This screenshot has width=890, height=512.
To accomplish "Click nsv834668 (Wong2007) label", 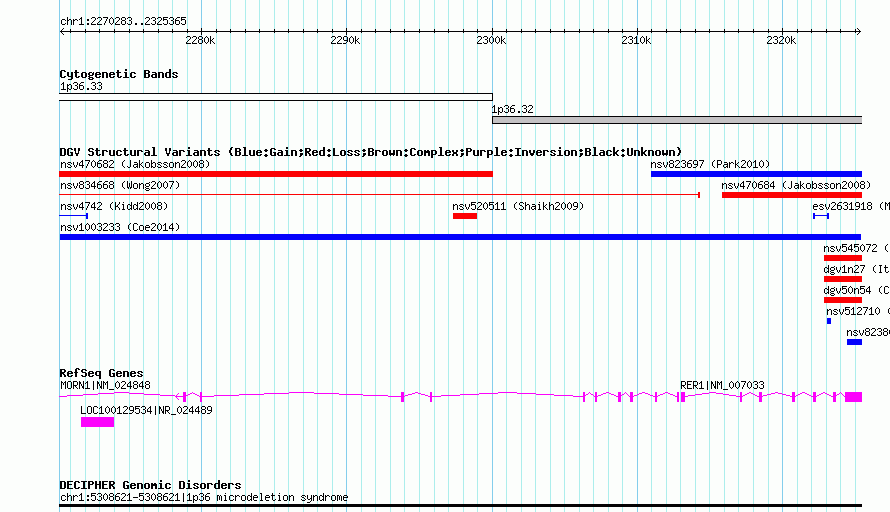I will (x=120, y=185).
